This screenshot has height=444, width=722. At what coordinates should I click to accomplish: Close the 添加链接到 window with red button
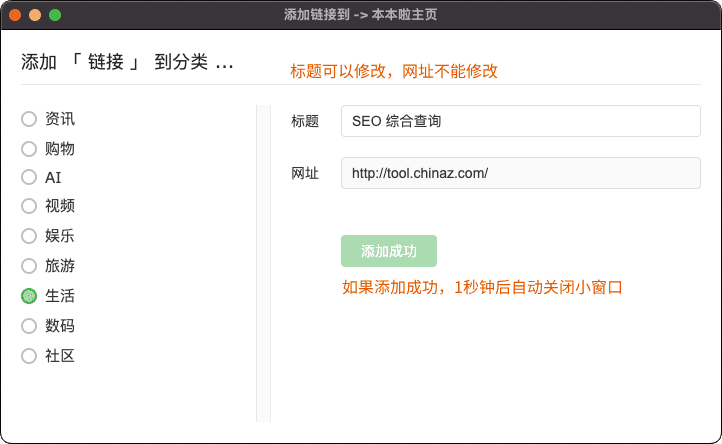15,15
